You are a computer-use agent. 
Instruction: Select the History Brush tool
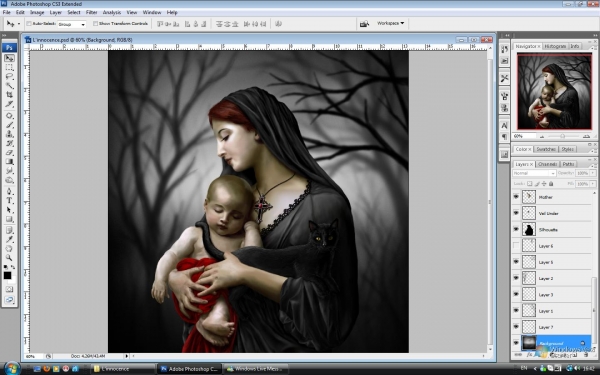coord(9,143)
